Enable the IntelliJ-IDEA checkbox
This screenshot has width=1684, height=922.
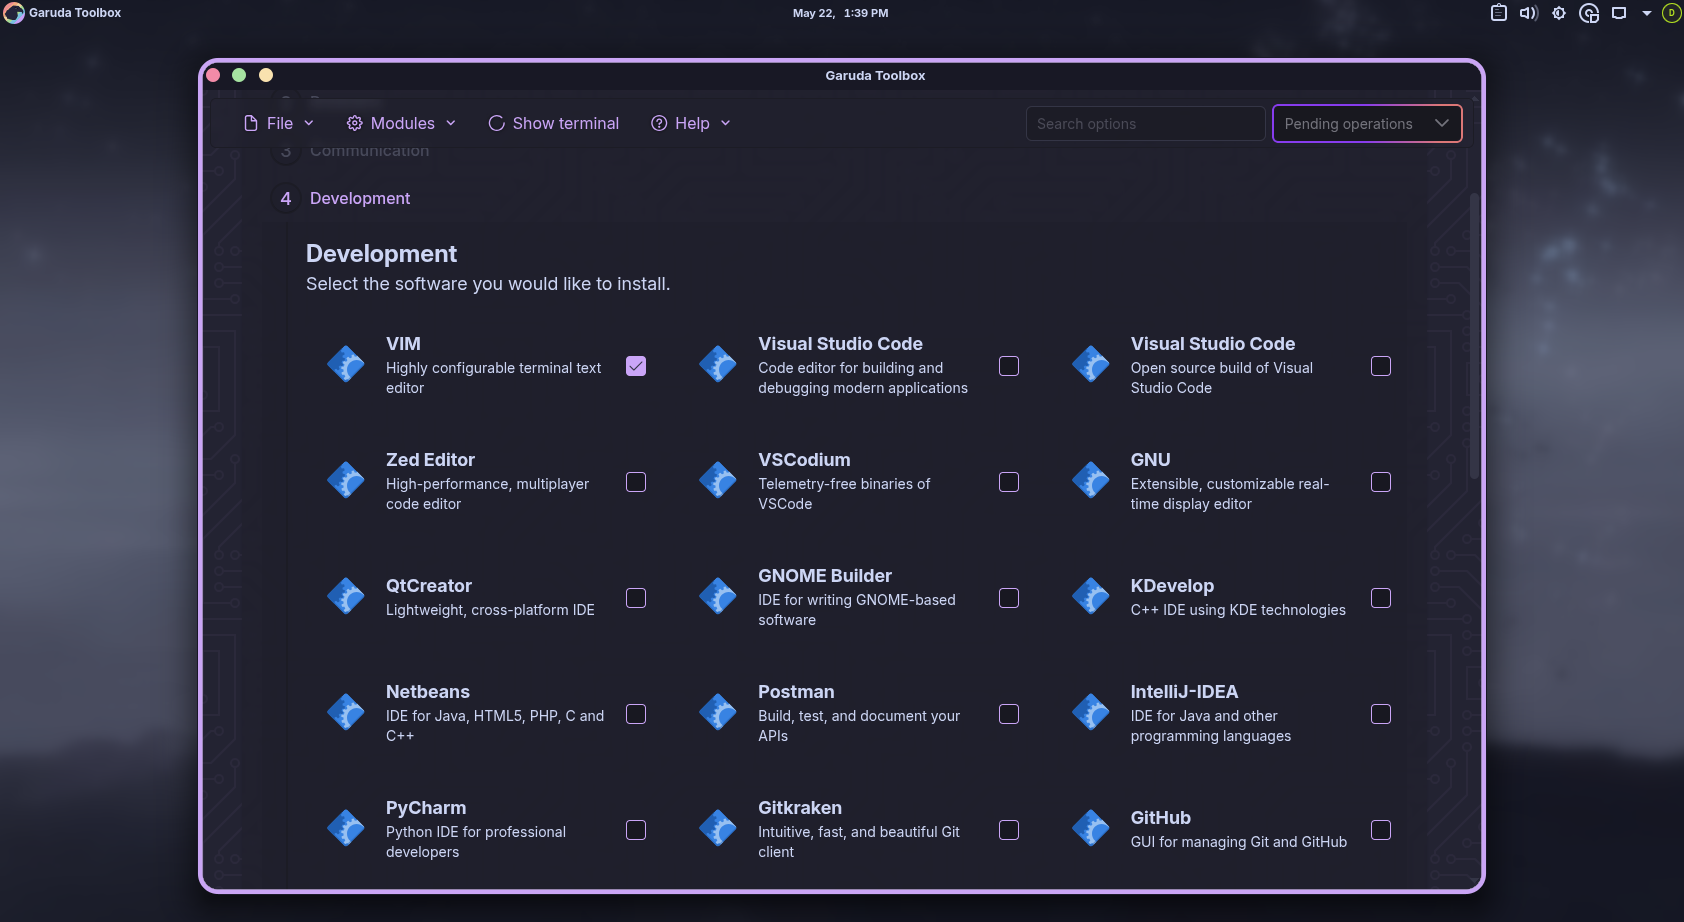(1381, 714)
